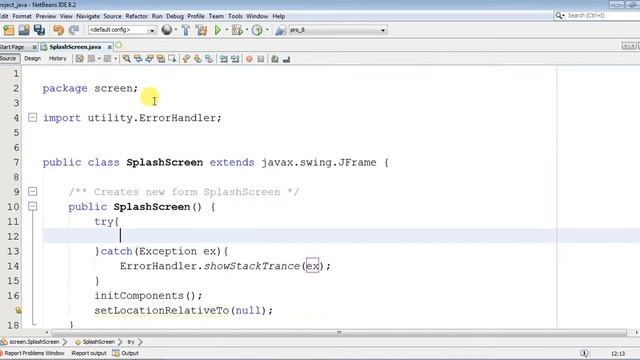Click screen.SplashScreen in the breadcrumb bar
This screenshot has height=360, width=640.
(34, 342)
